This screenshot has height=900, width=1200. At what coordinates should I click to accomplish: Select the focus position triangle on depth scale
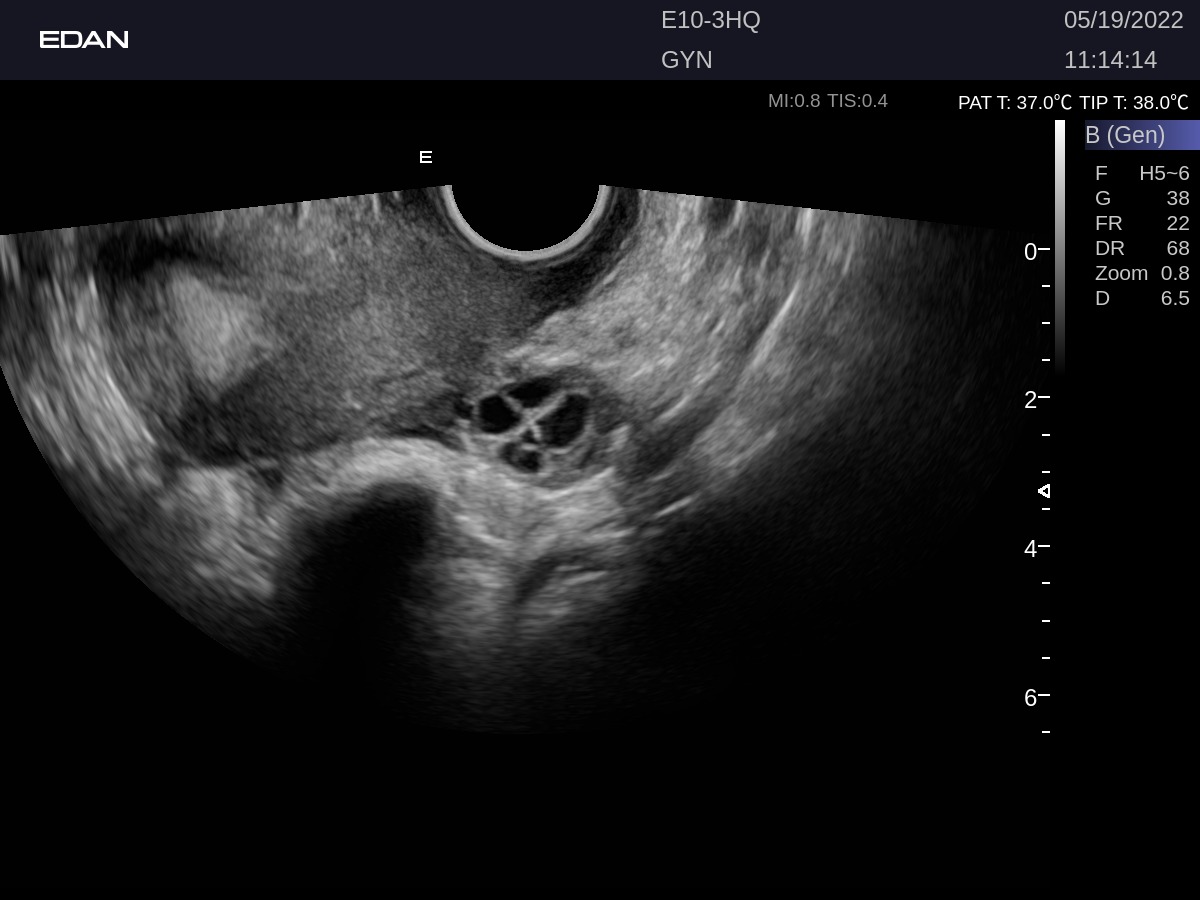(x=1044, y=491)
